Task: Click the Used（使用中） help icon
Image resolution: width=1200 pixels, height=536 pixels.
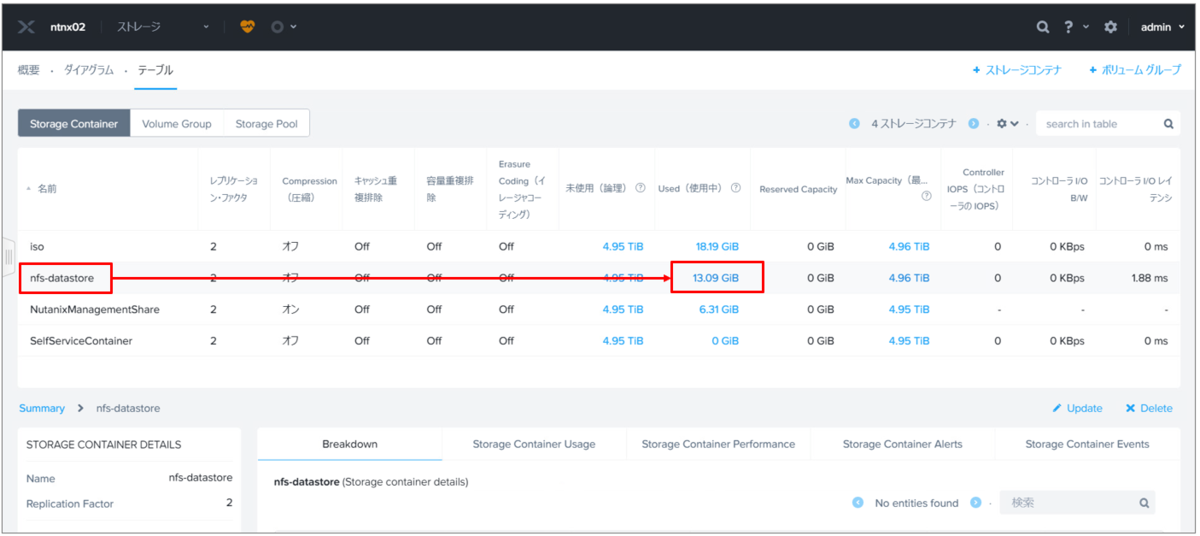Action: click(x=735, y=188)
